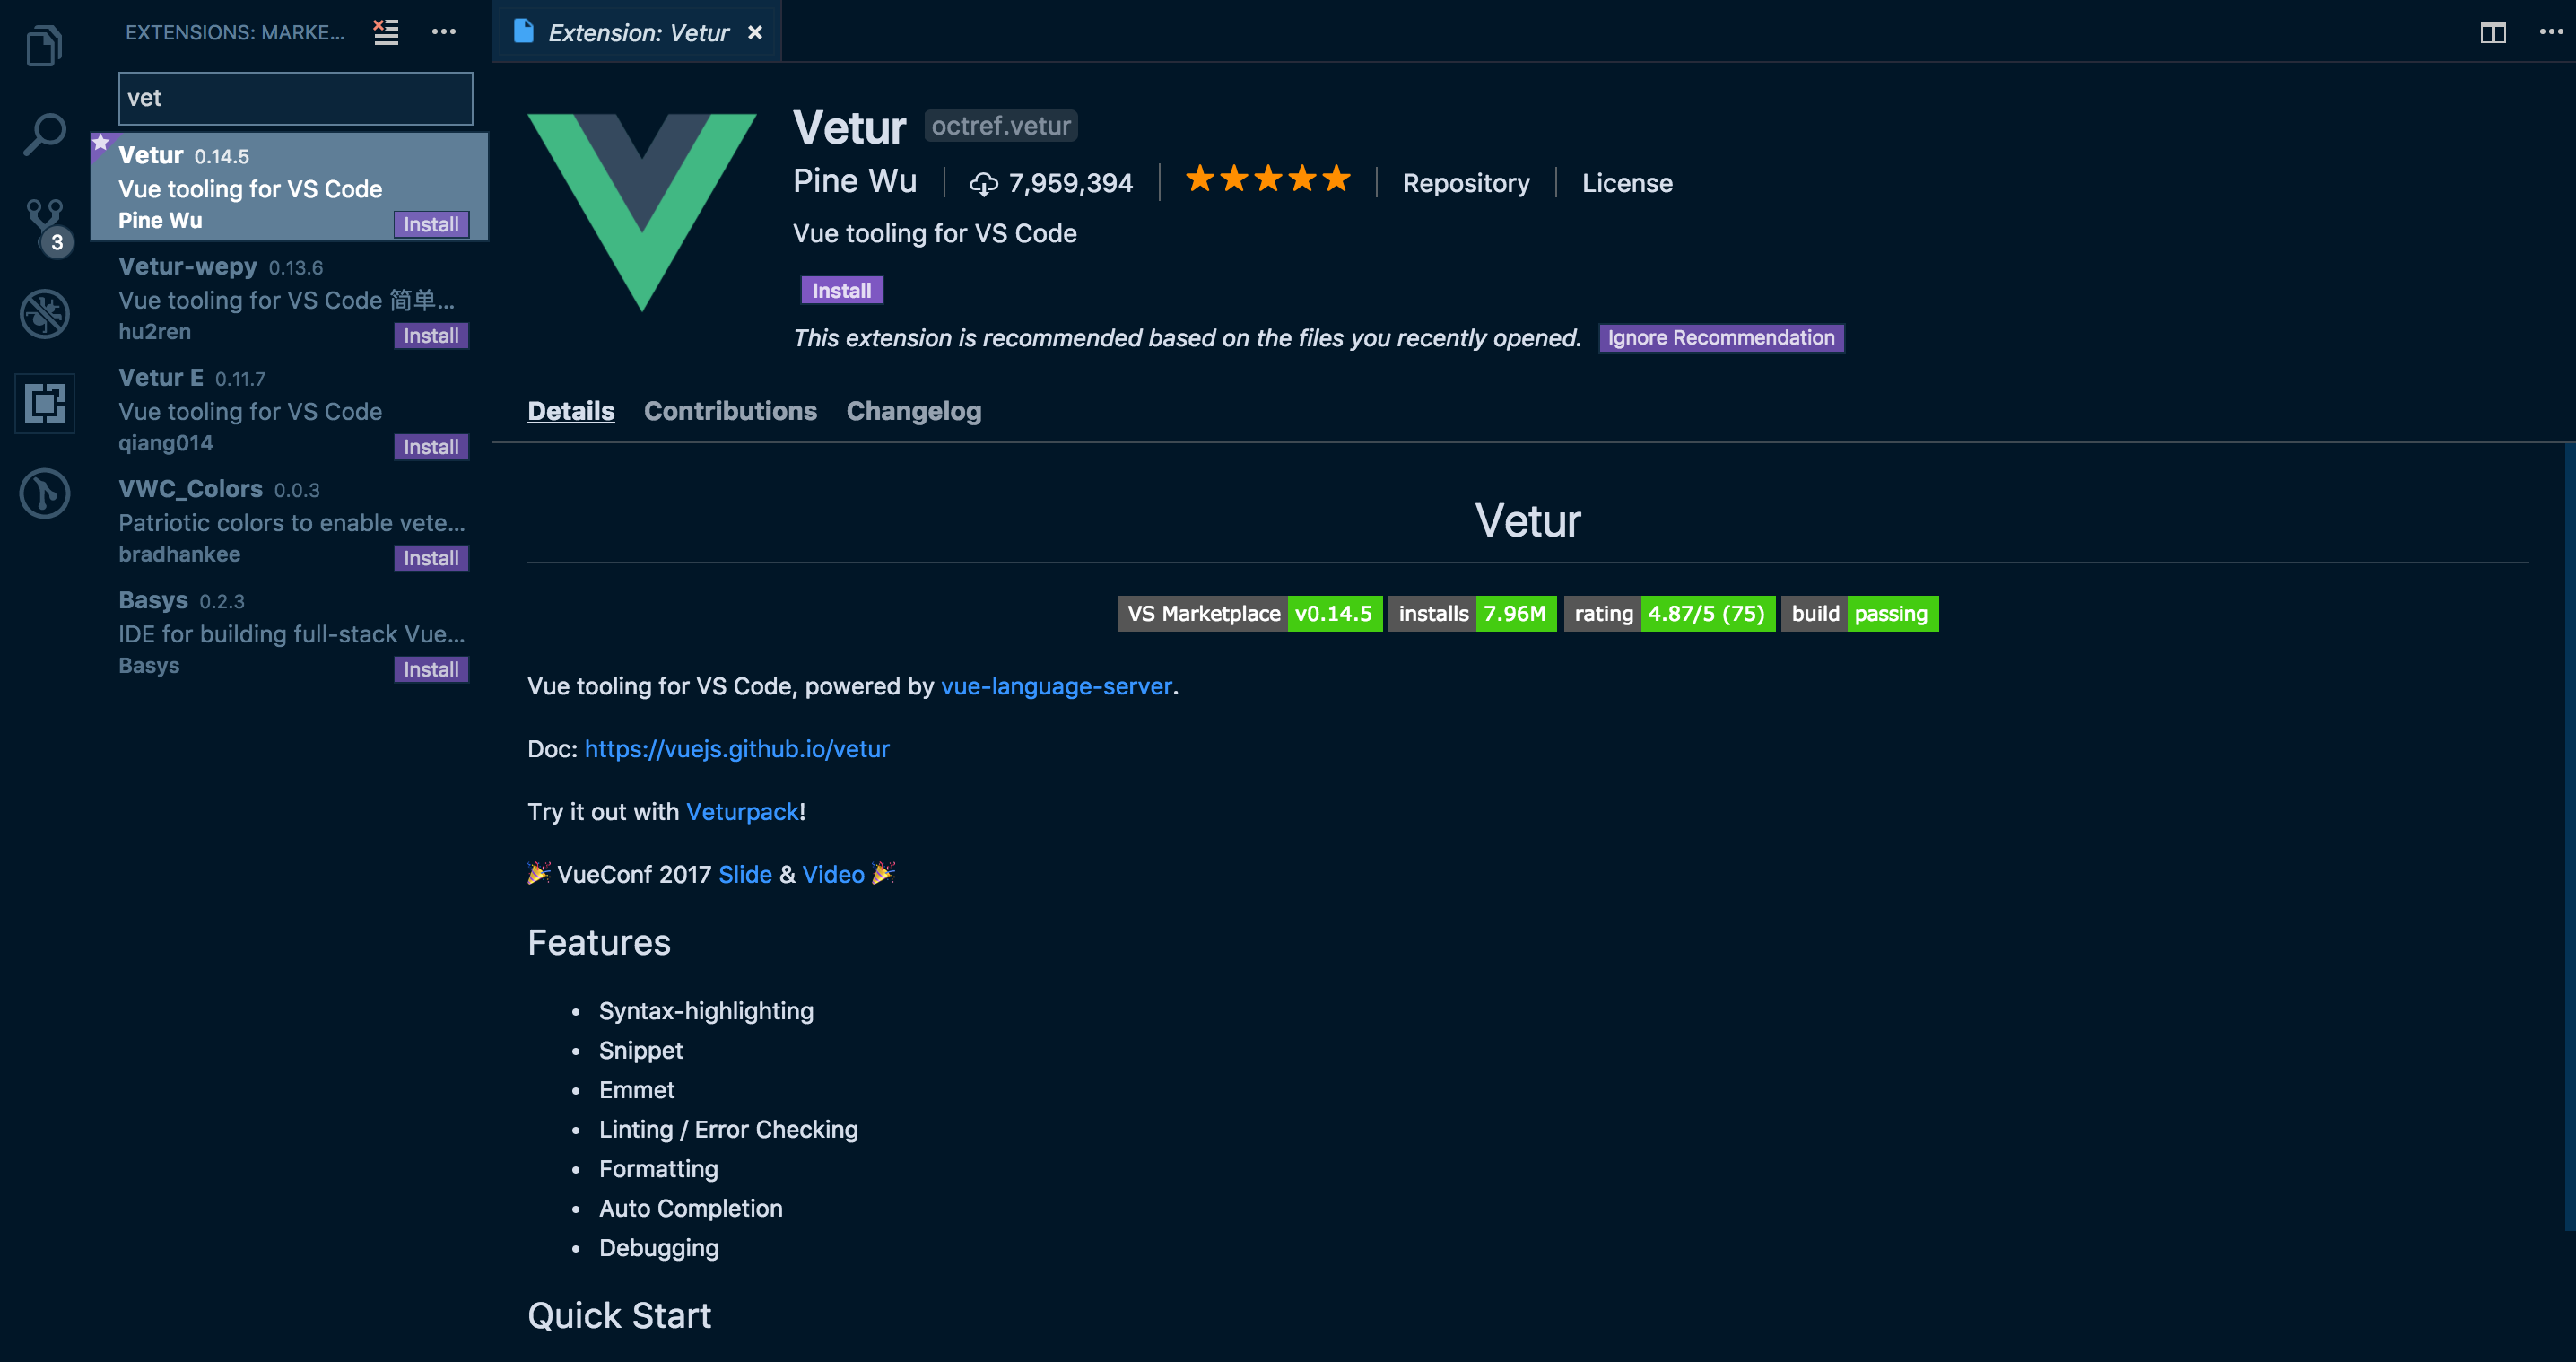Select VWC_Colors in the extensions list
This screenshot has width=2576, height=1362.
click(x=290, y=520)
